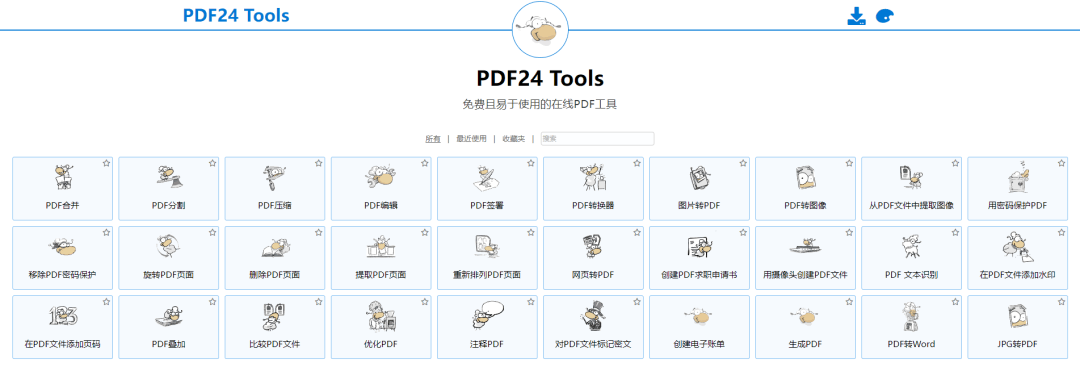Select the 收藏夹 filter tab
Screen dimensions: 1080x388
coord(514,139)
